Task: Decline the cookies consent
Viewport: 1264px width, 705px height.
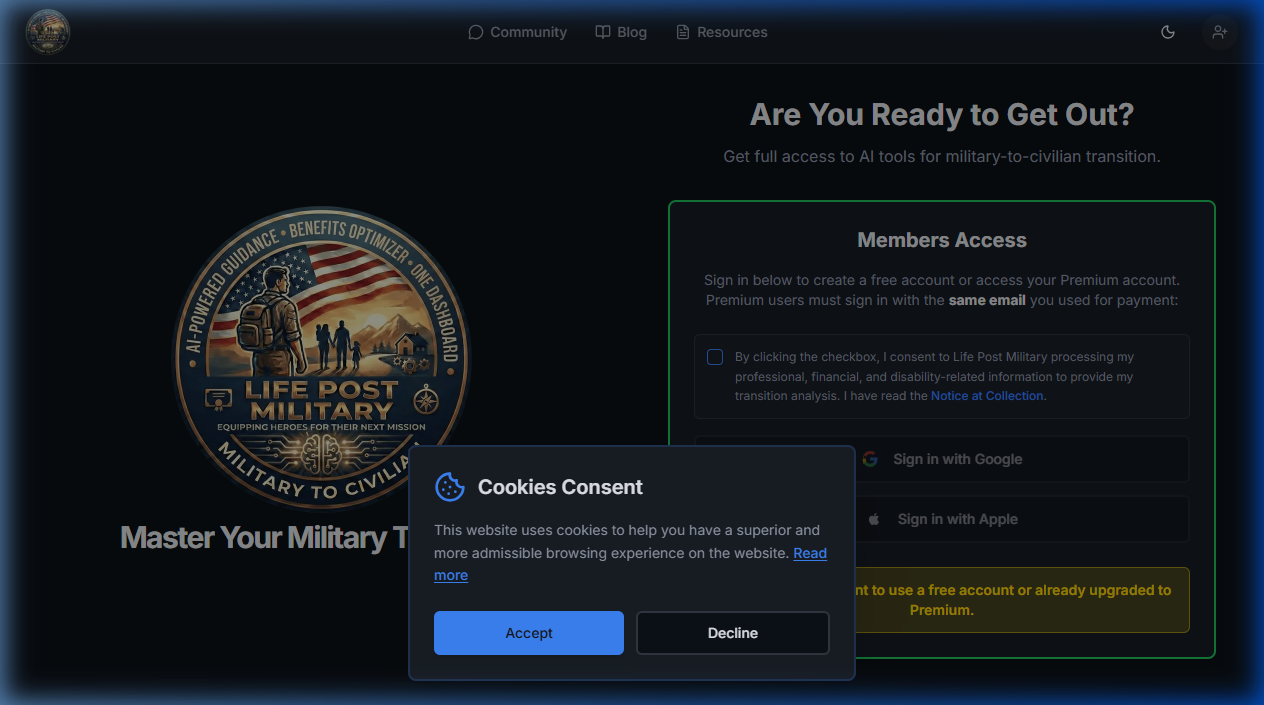Action: pyautogui.click(x=732, y=632)
